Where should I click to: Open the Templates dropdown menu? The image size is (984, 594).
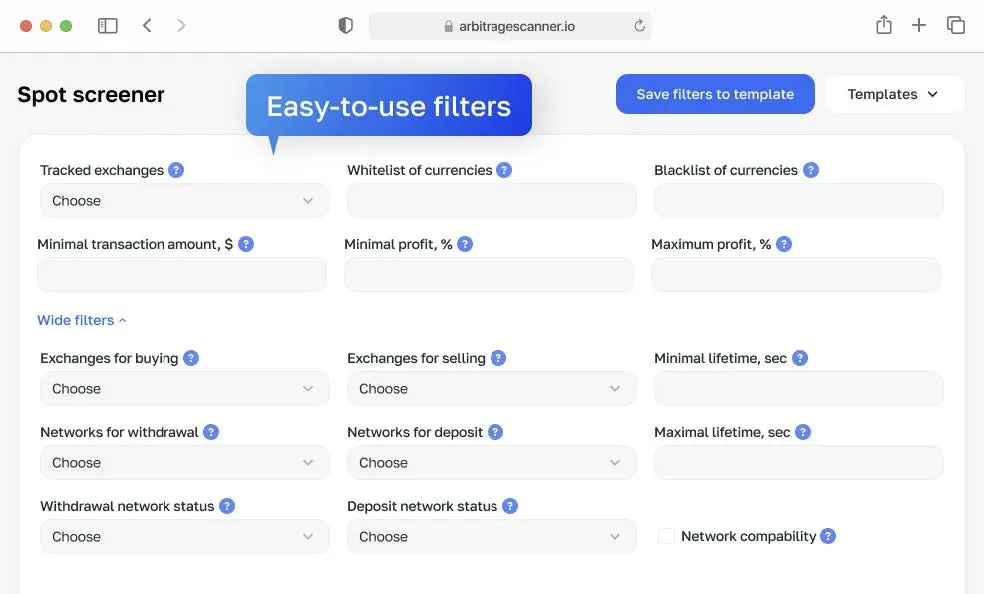(893, 94)
